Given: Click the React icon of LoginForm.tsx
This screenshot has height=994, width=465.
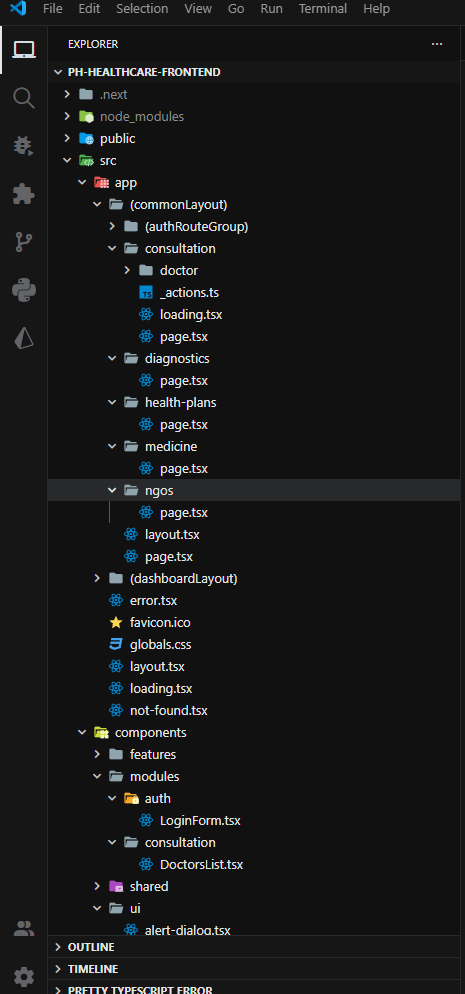Looking at the screenshot, I should coord(146,820).
